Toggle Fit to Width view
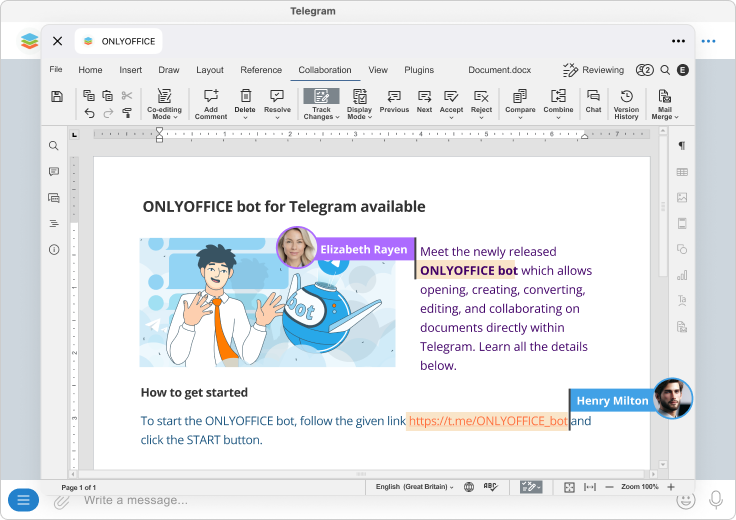Screen dimensions: 736x520 click(590, 487)
